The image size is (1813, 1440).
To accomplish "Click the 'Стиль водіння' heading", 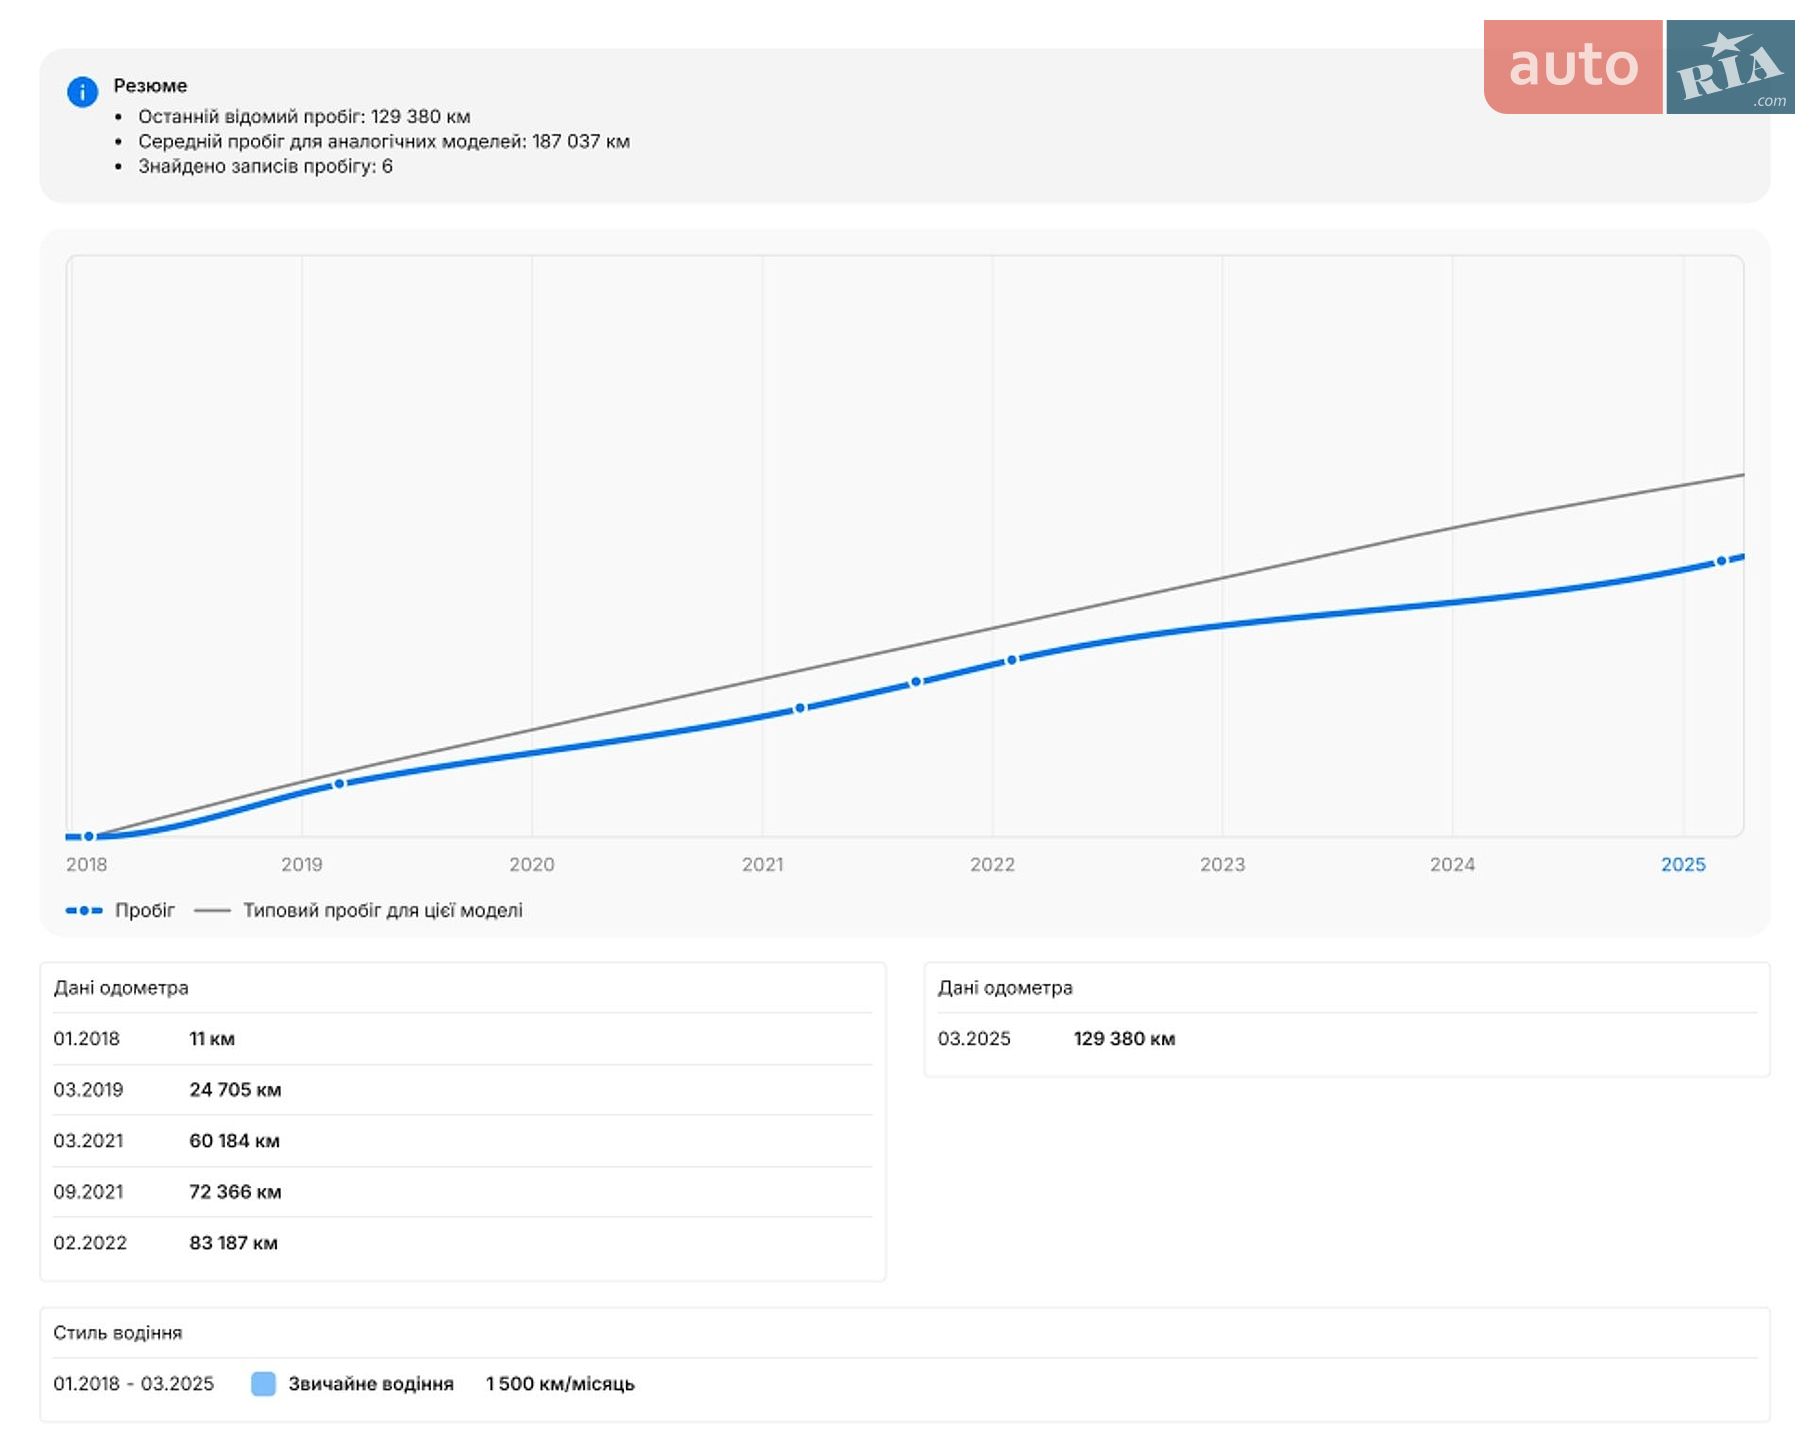I will pos(118,1333).
